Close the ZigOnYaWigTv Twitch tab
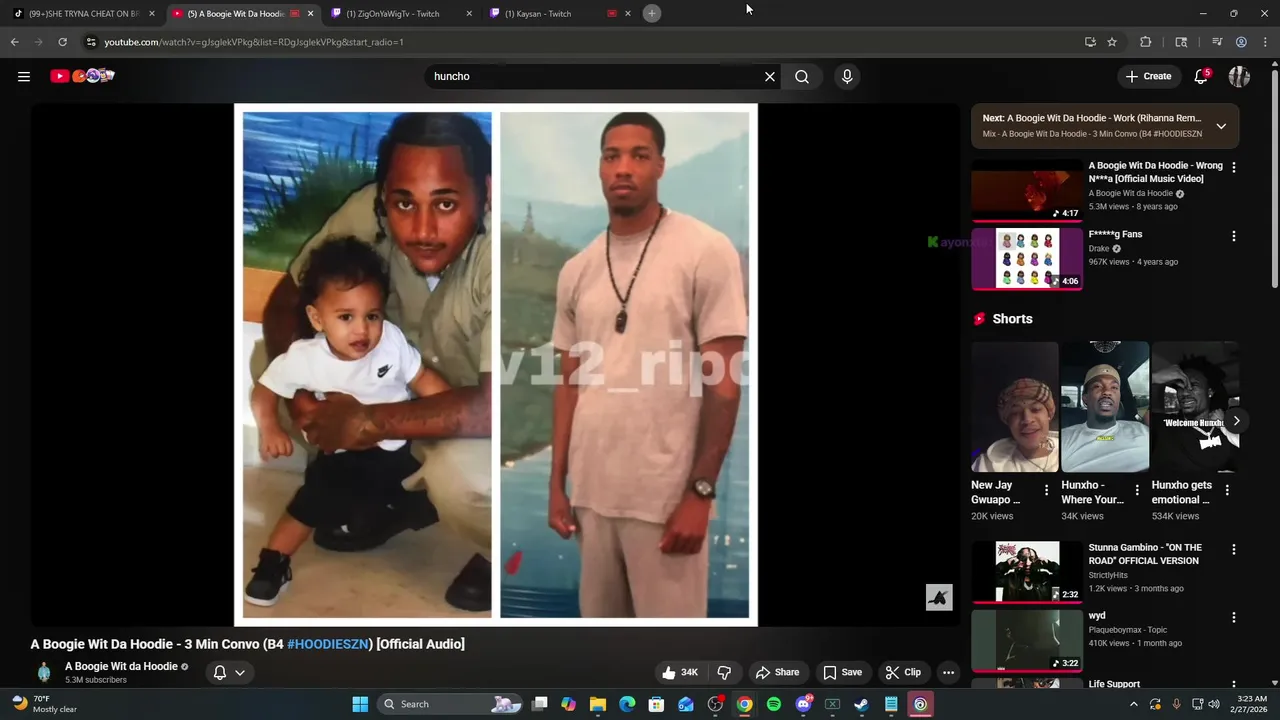The height and width of the screenshot is (720, 1280). (469, 14)
